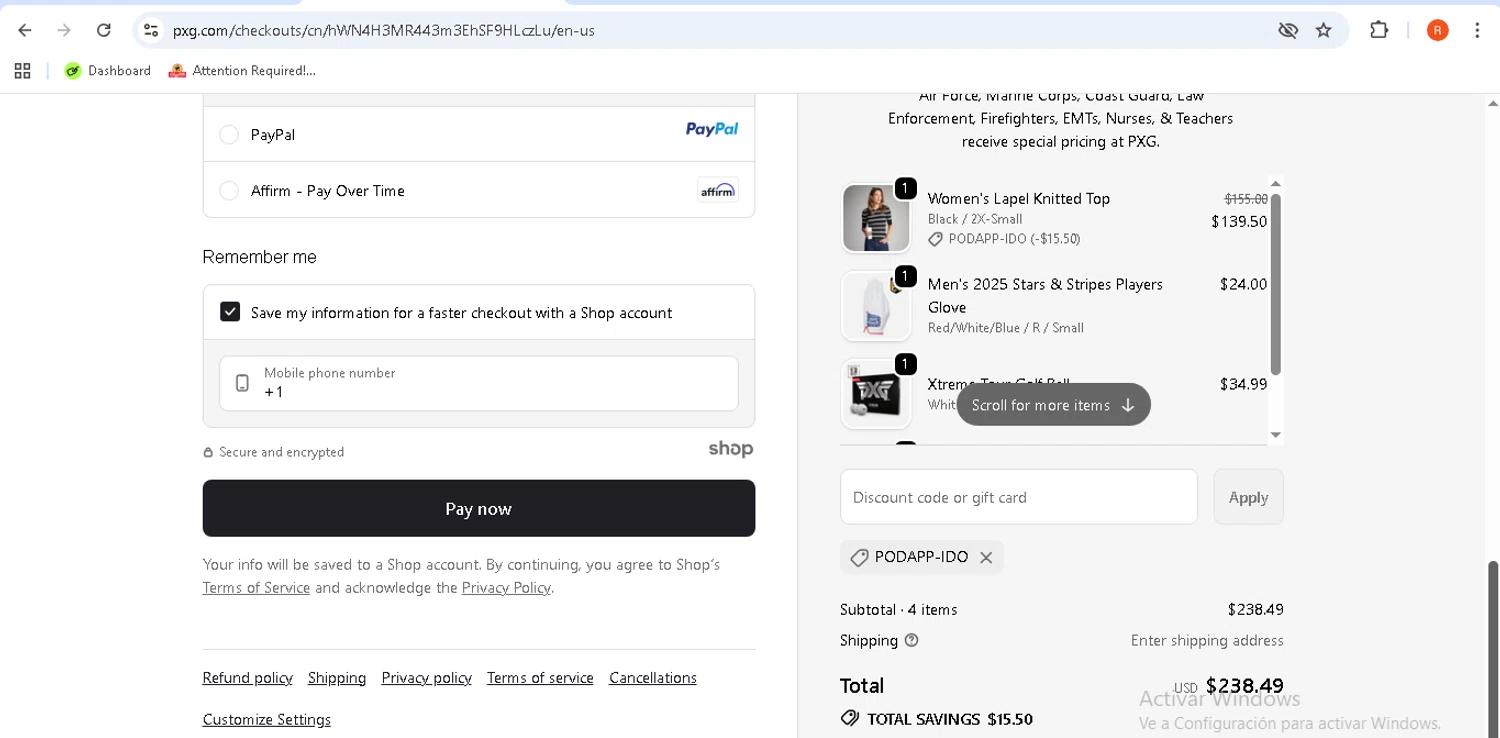Screen dimensions: 1500x738
Task: Bookmark this page with the star icon
Action: click(1324, 30)
